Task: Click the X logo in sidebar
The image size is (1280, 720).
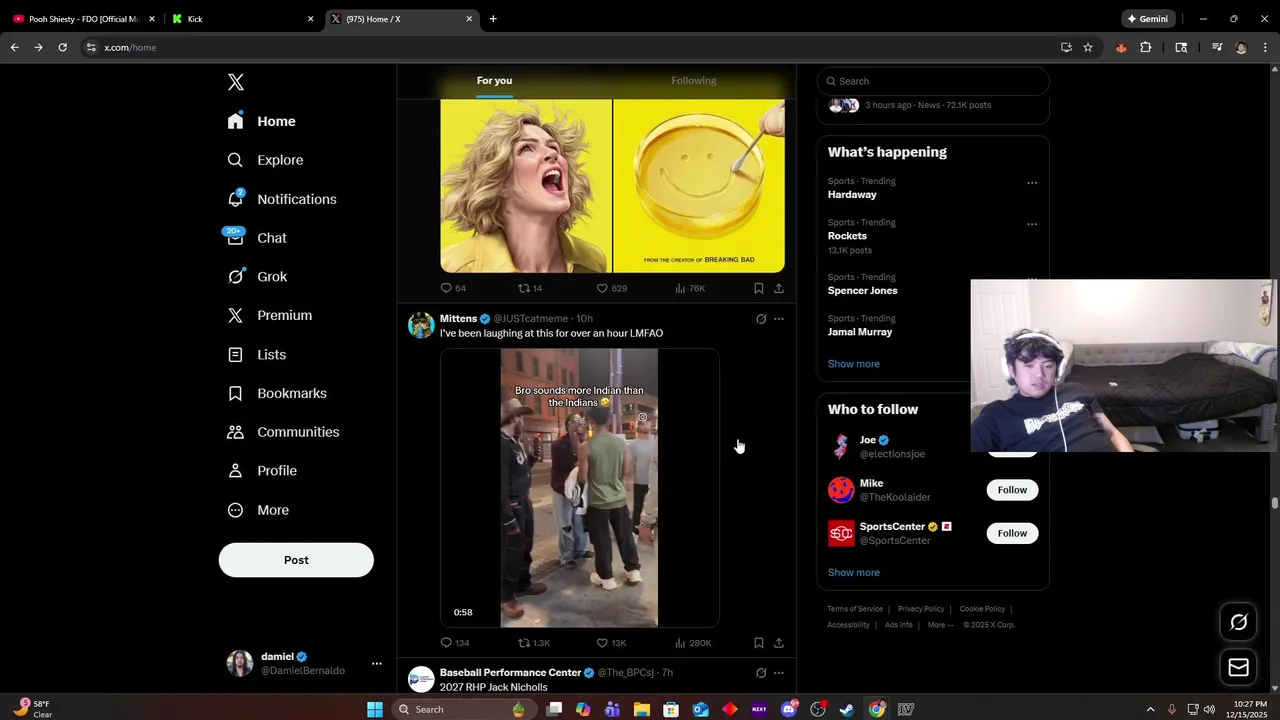Action: click(236, 82)
